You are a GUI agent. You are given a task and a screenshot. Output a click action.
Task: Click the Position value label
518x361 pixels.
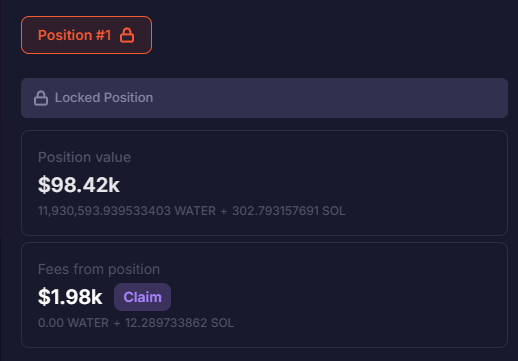84,157
